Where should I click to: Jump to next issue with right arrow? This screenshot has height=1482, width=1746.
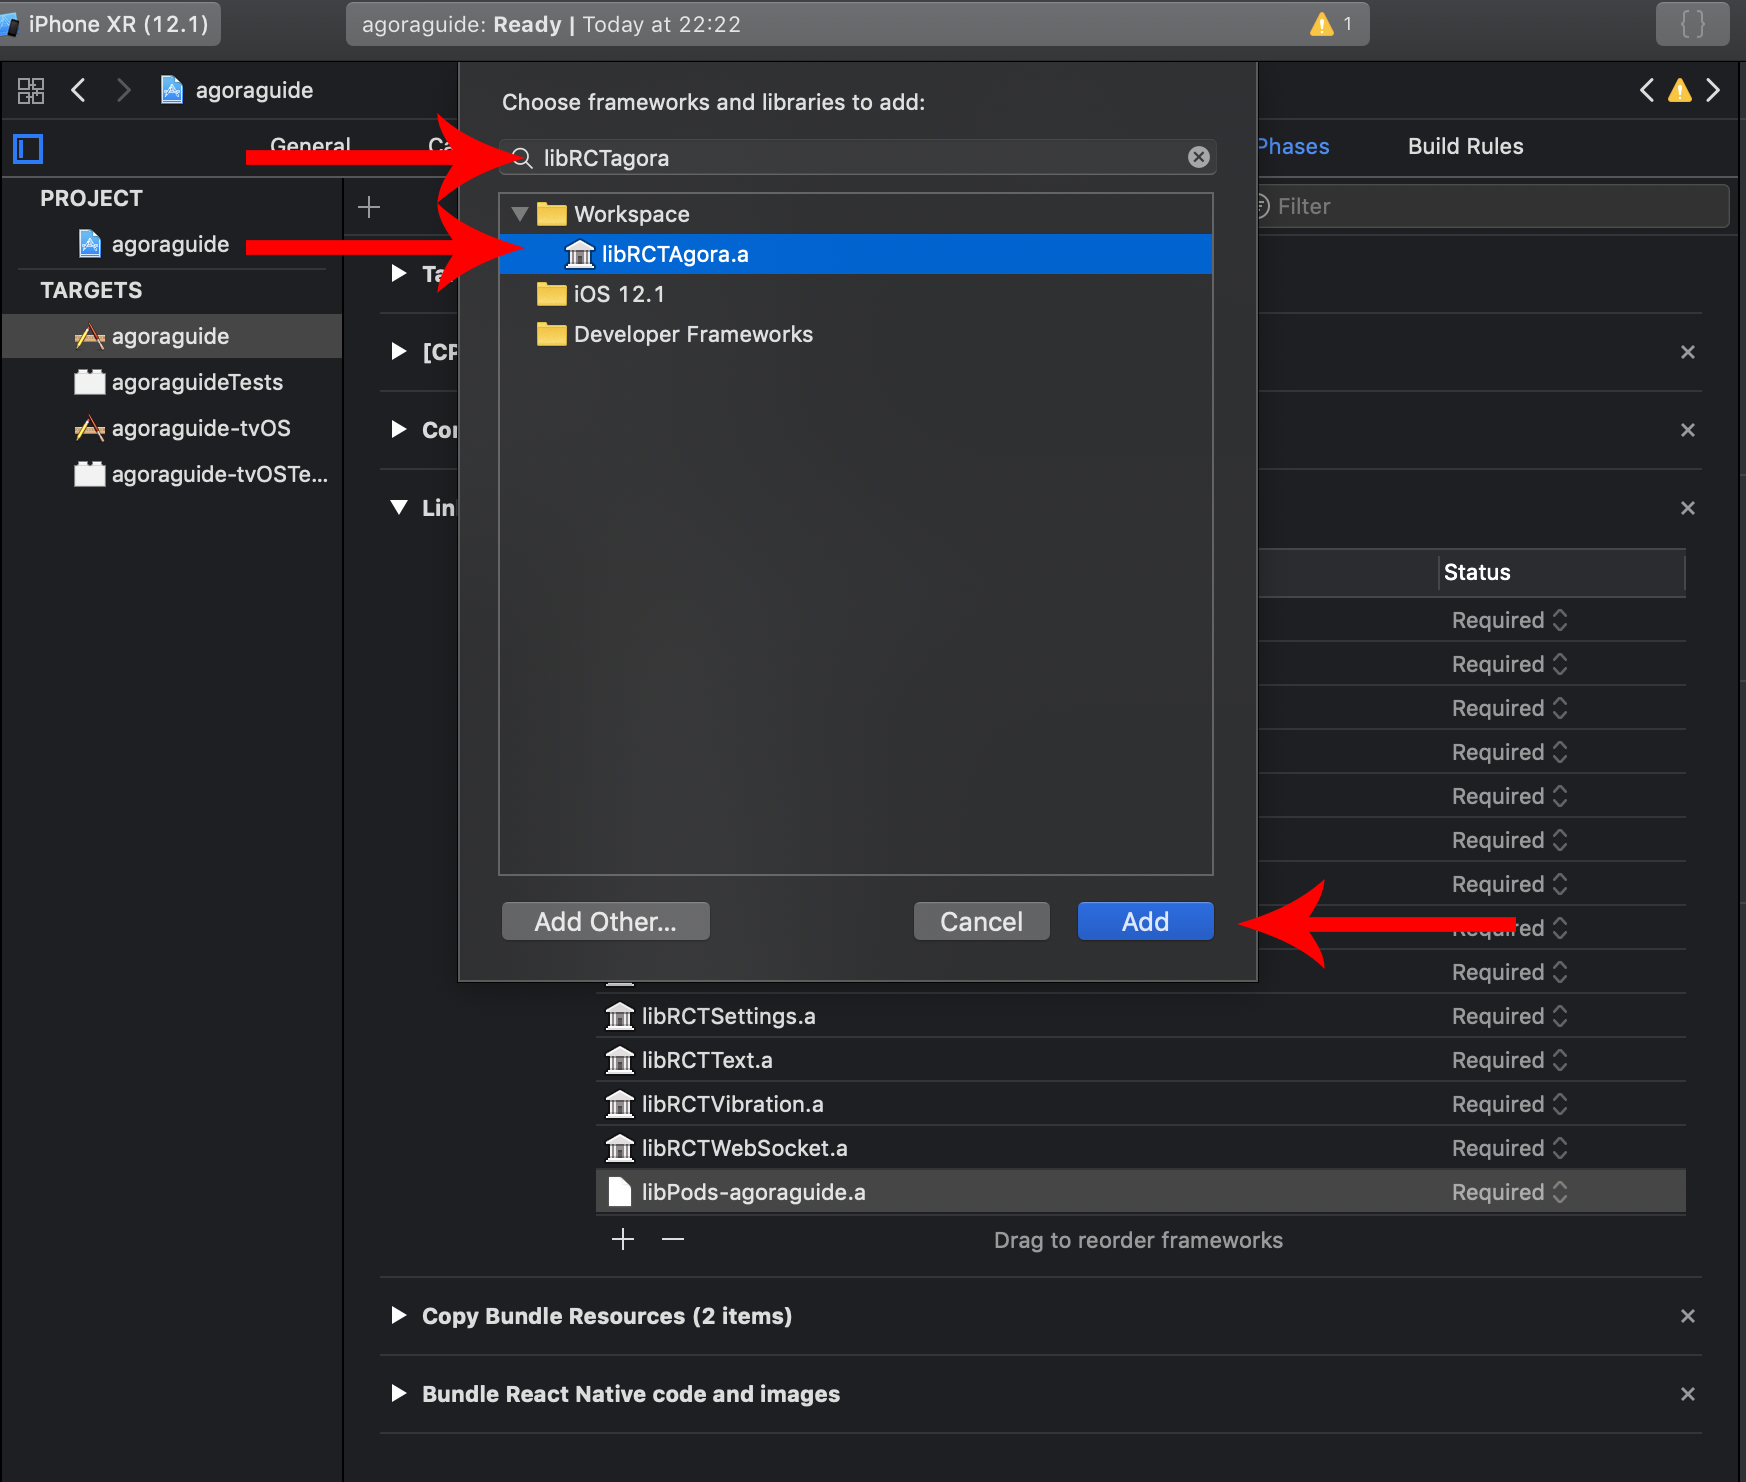tap(1713, 90)
